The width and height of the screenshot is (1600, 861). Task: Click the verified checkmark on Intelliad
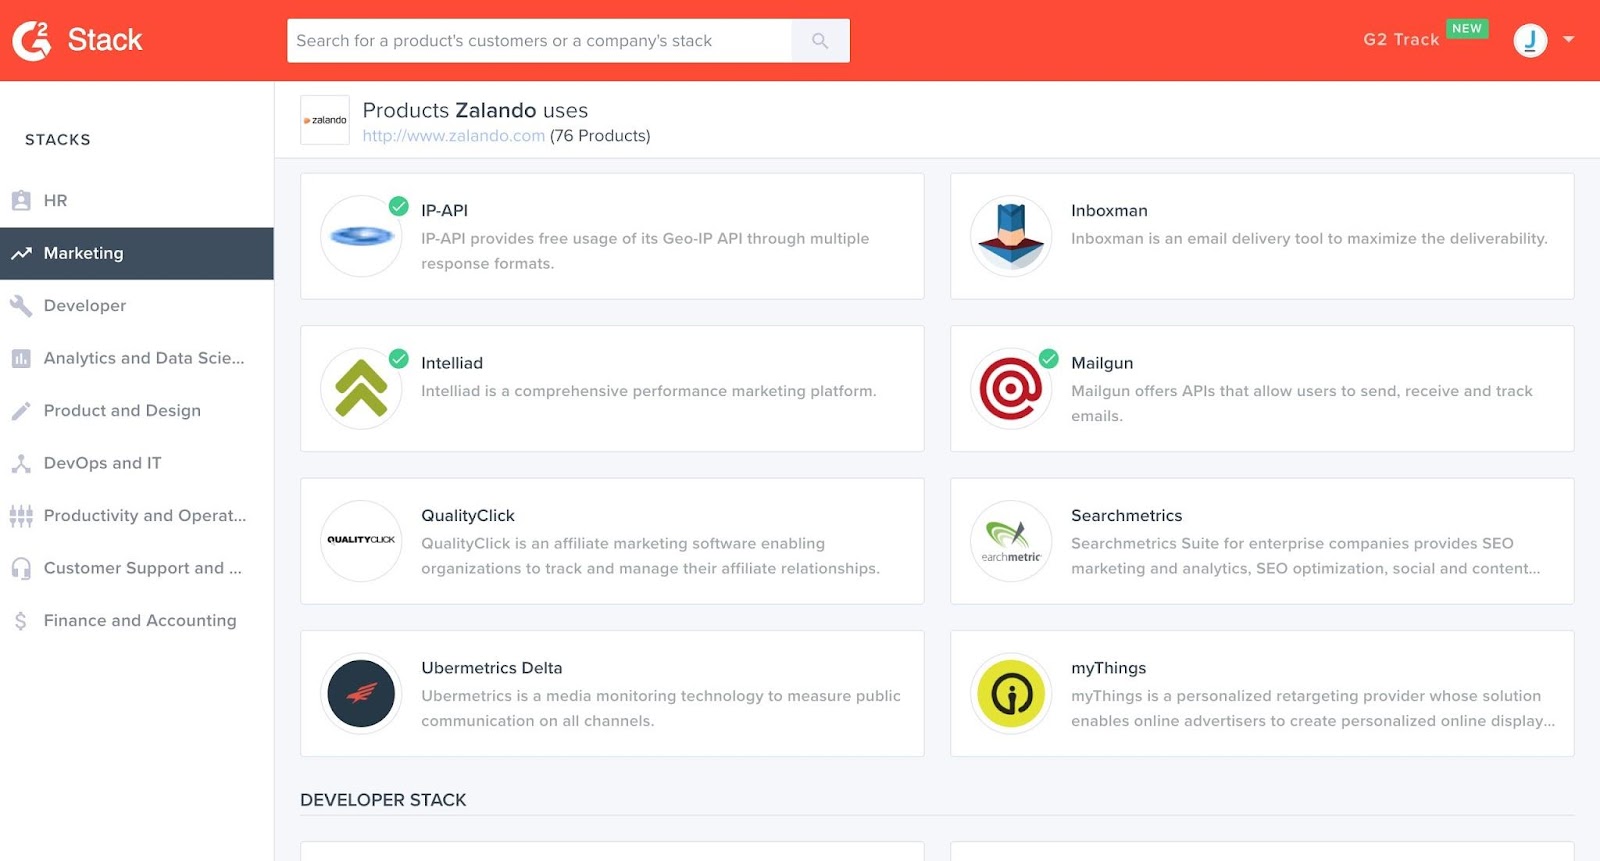coord(399,358)
